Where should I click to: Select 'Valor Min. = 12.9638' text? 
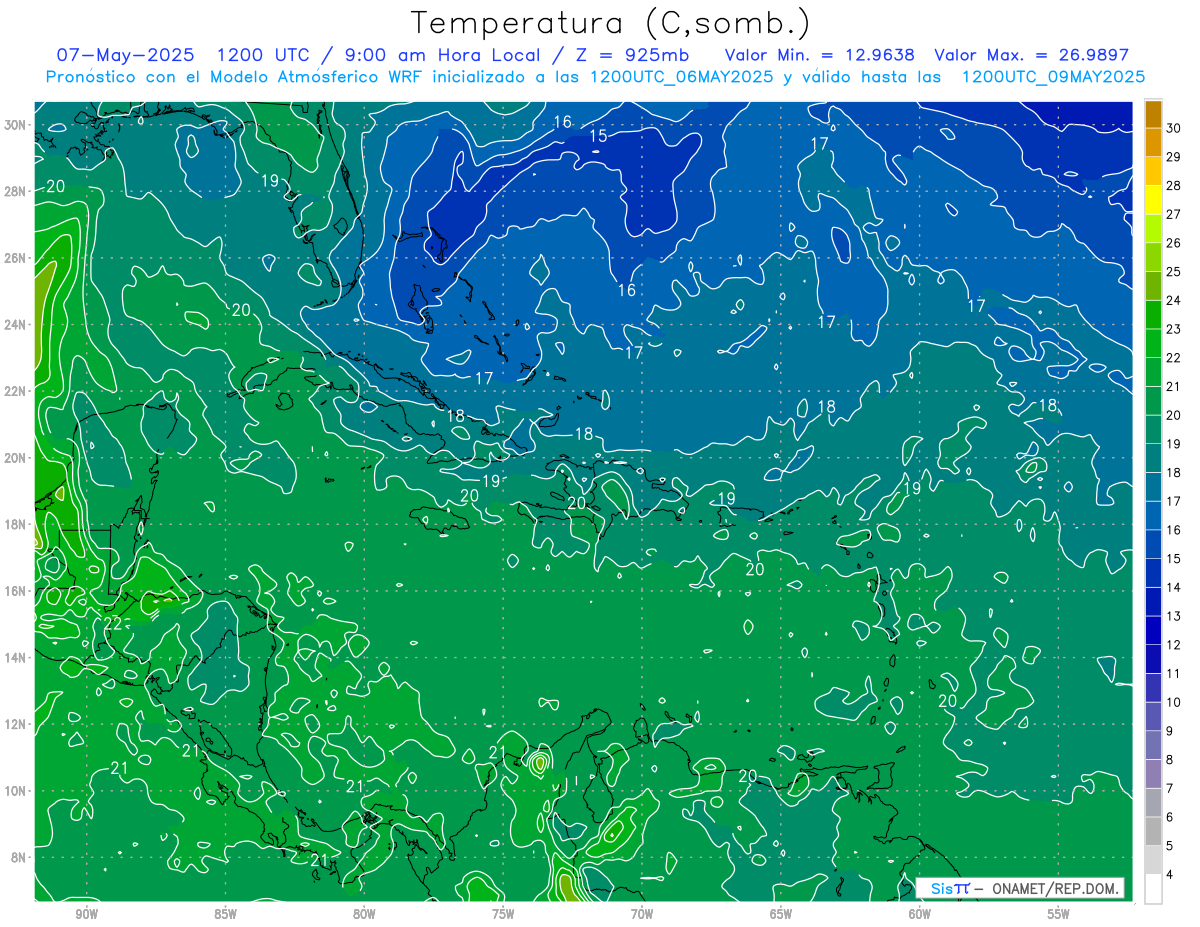coord(819,55)
